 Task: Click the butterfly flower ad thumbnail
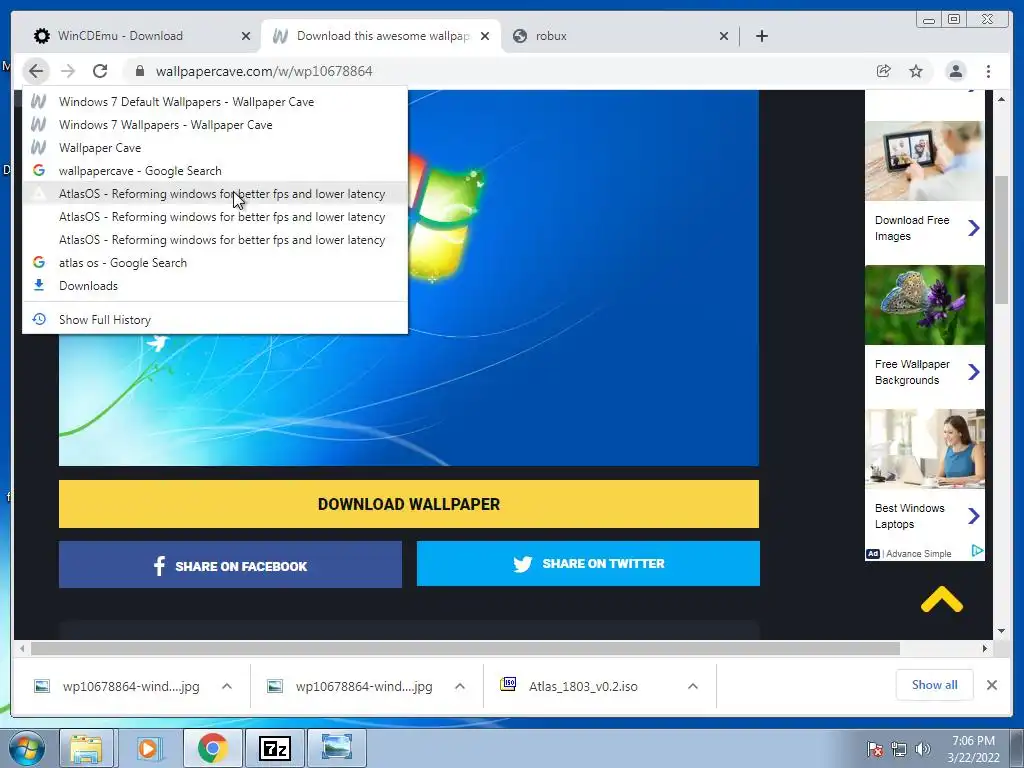click(x=925, y=305)
